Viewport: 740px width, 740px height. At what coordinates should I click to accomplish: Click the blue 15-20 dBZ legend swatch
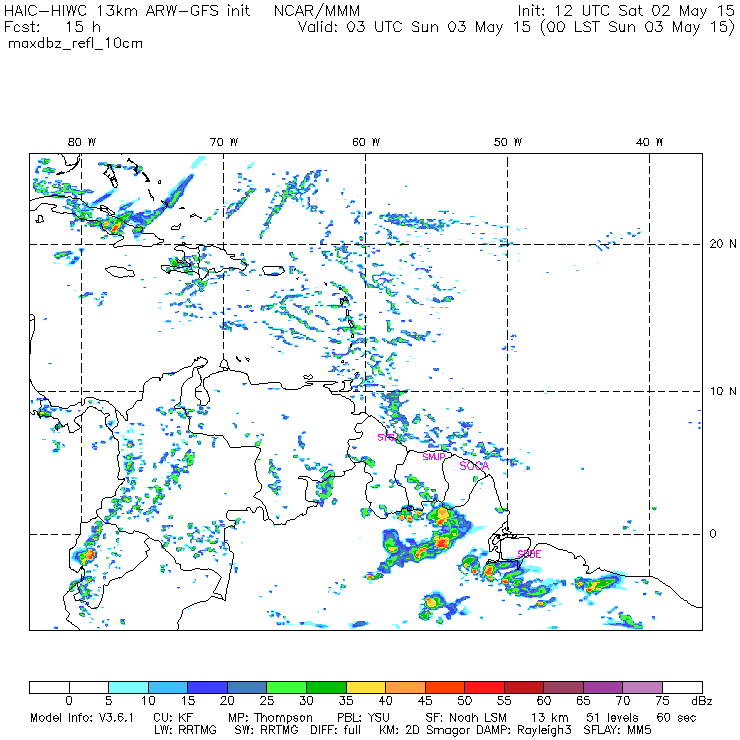pos(208,687)
